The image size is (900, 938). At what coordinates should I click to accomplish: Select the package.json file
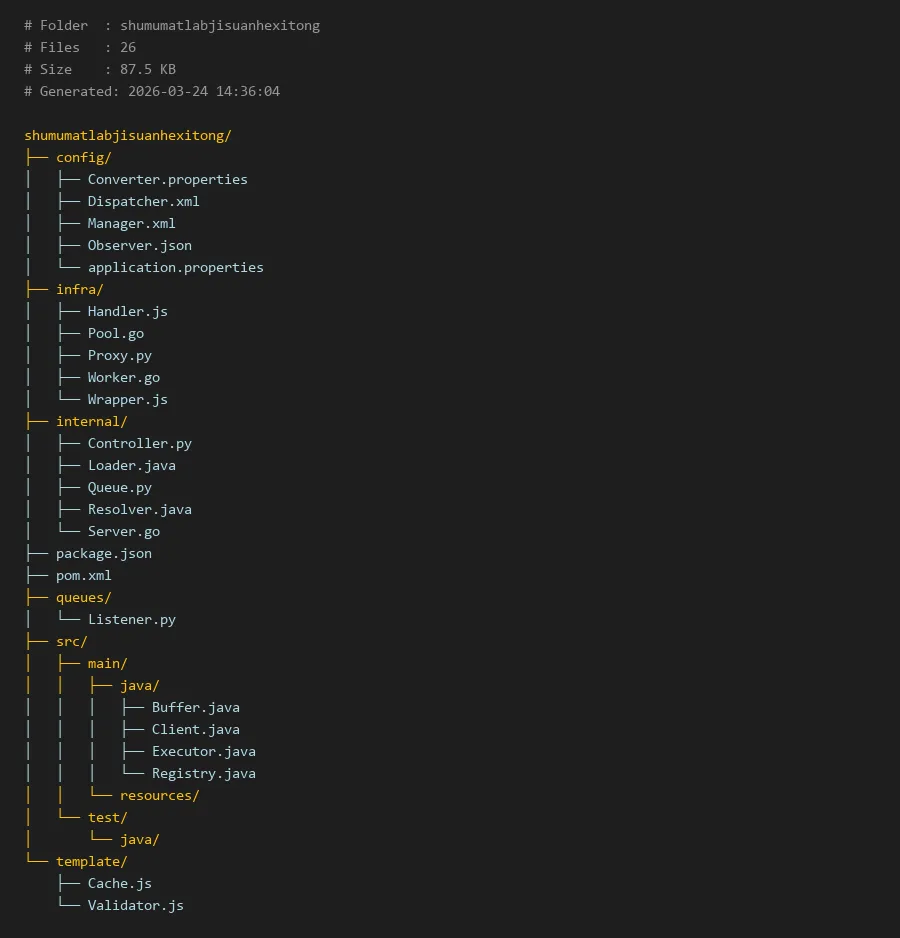coord(103,553)
